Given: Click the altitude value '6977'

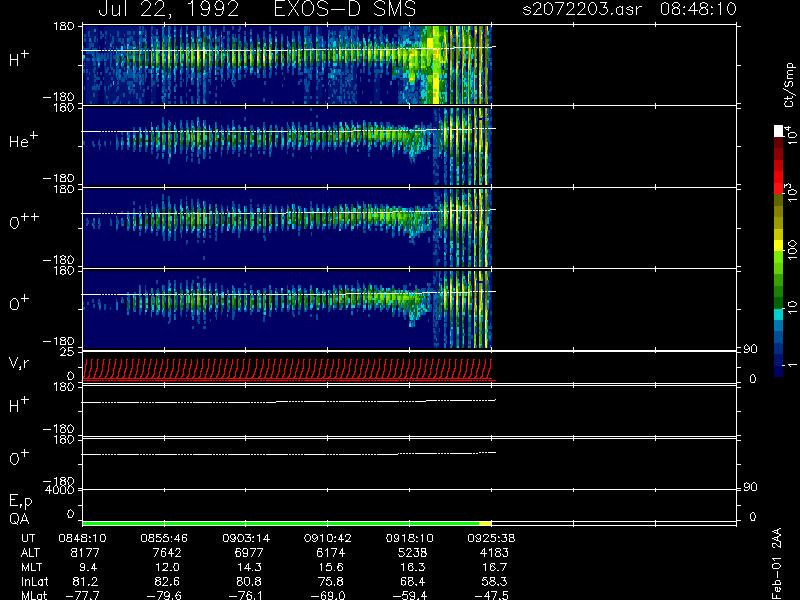Looking at the screenshot, I should click(x=249, y=553).
